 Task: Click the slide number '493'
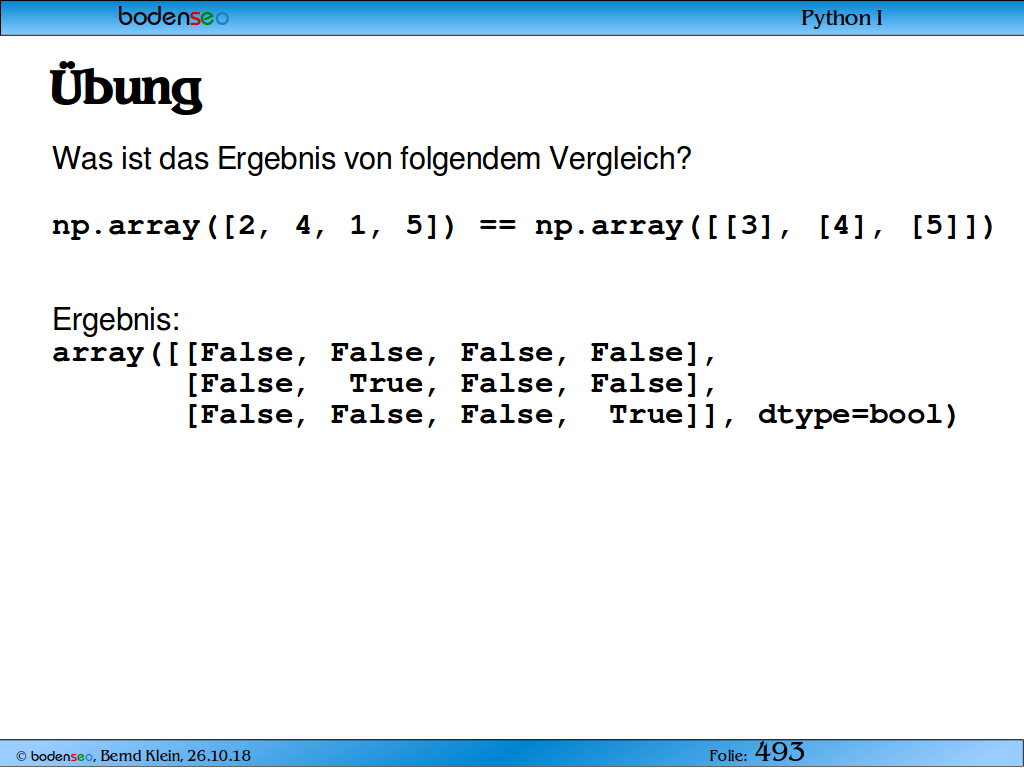[x=779, y=752]
